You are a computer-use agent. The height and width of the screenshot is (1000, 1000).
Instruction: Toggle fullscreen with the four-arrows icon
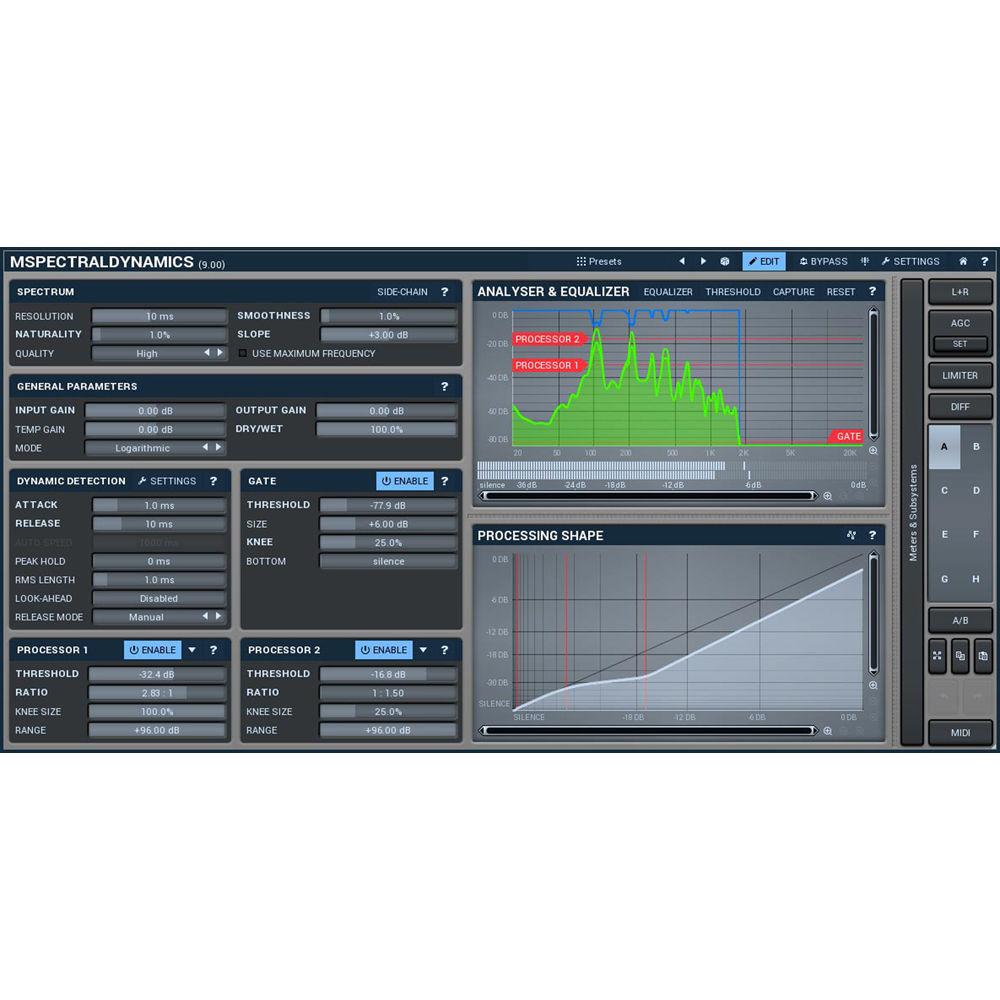tap(937, 655)
